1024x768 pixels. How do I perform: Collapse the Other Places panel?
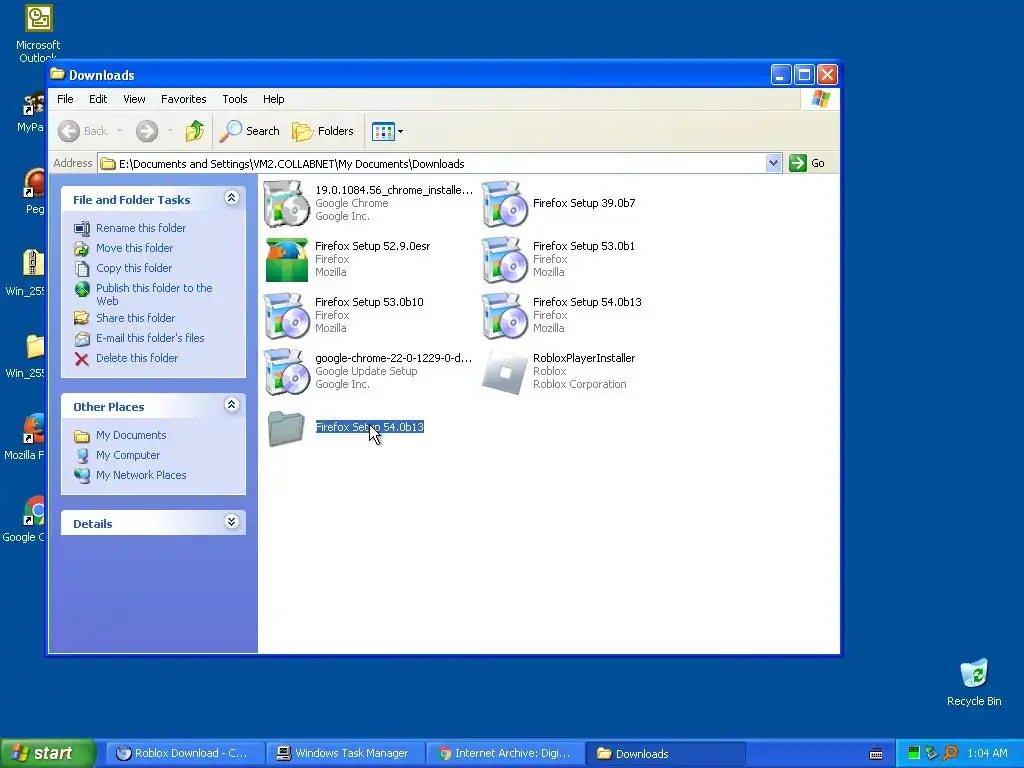231,405
